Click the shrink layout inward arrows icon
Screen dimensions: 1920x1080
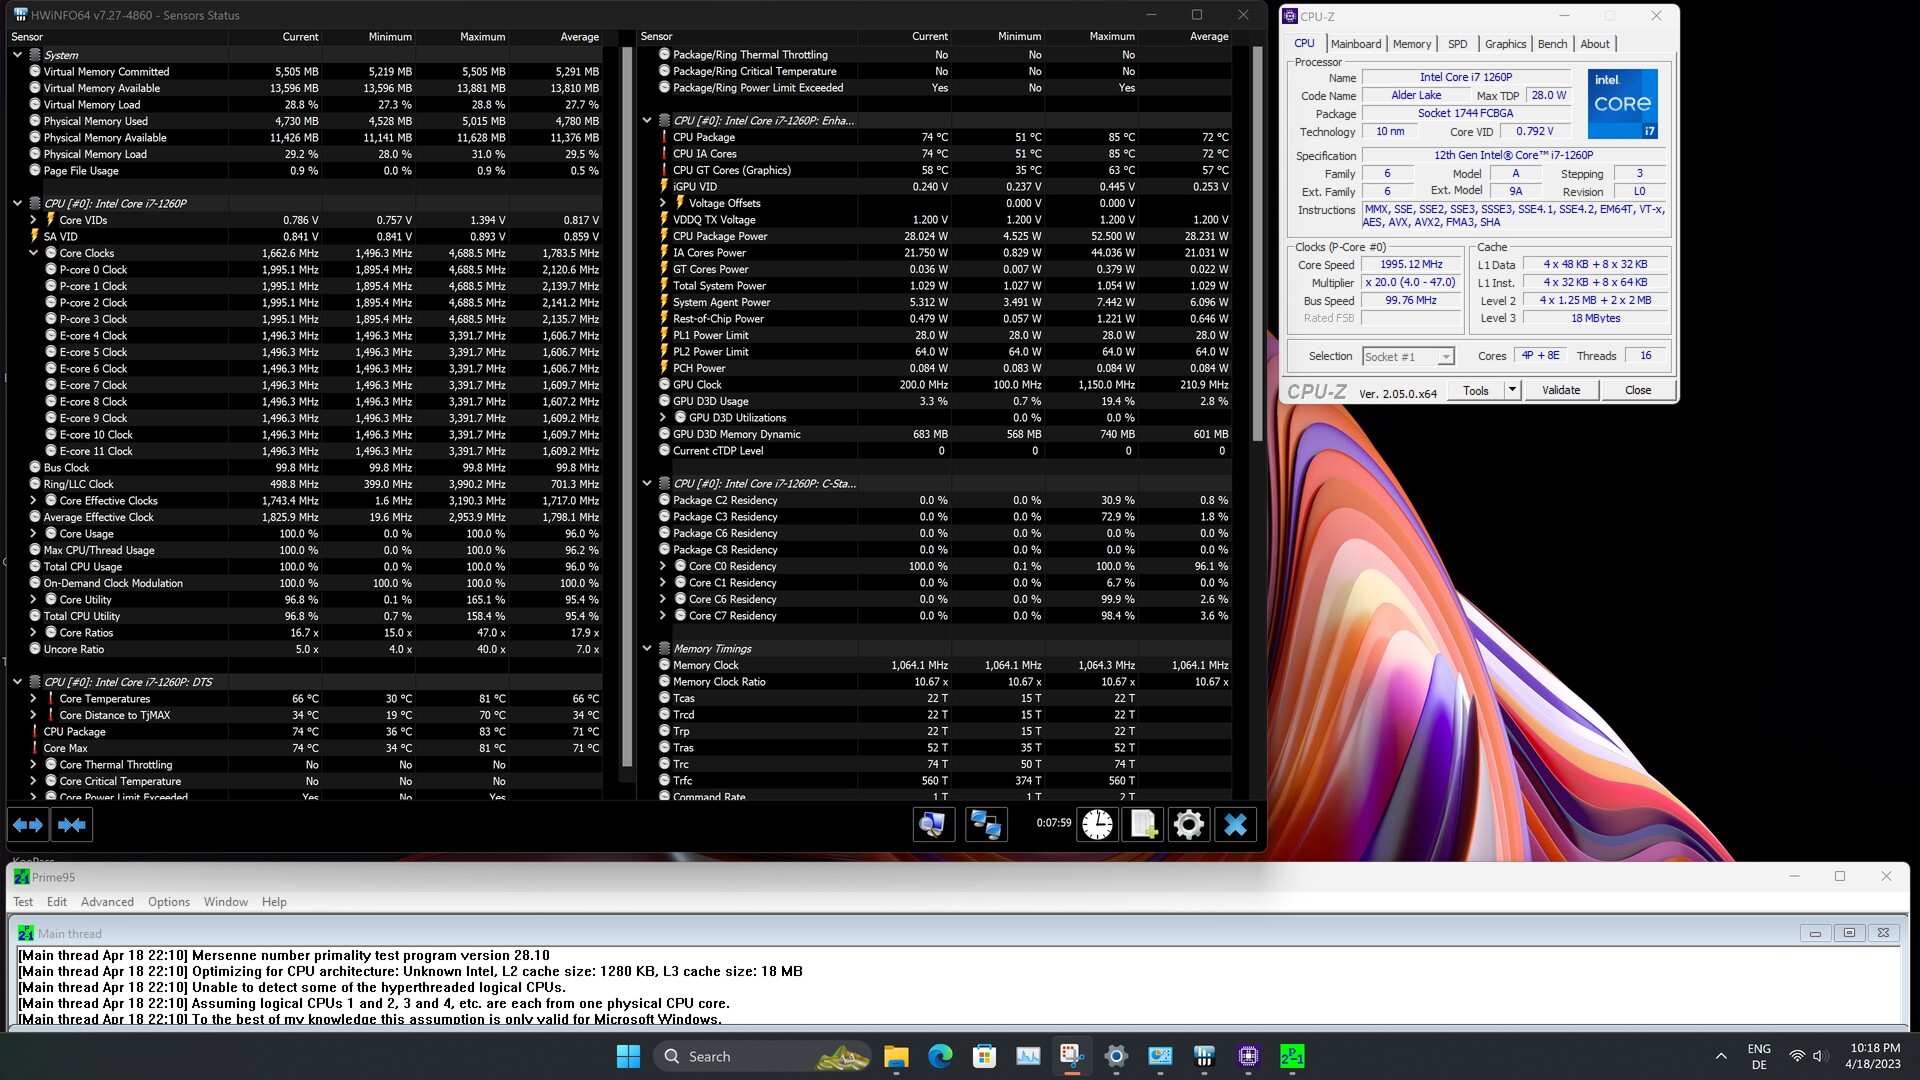[x=72, y=824]
